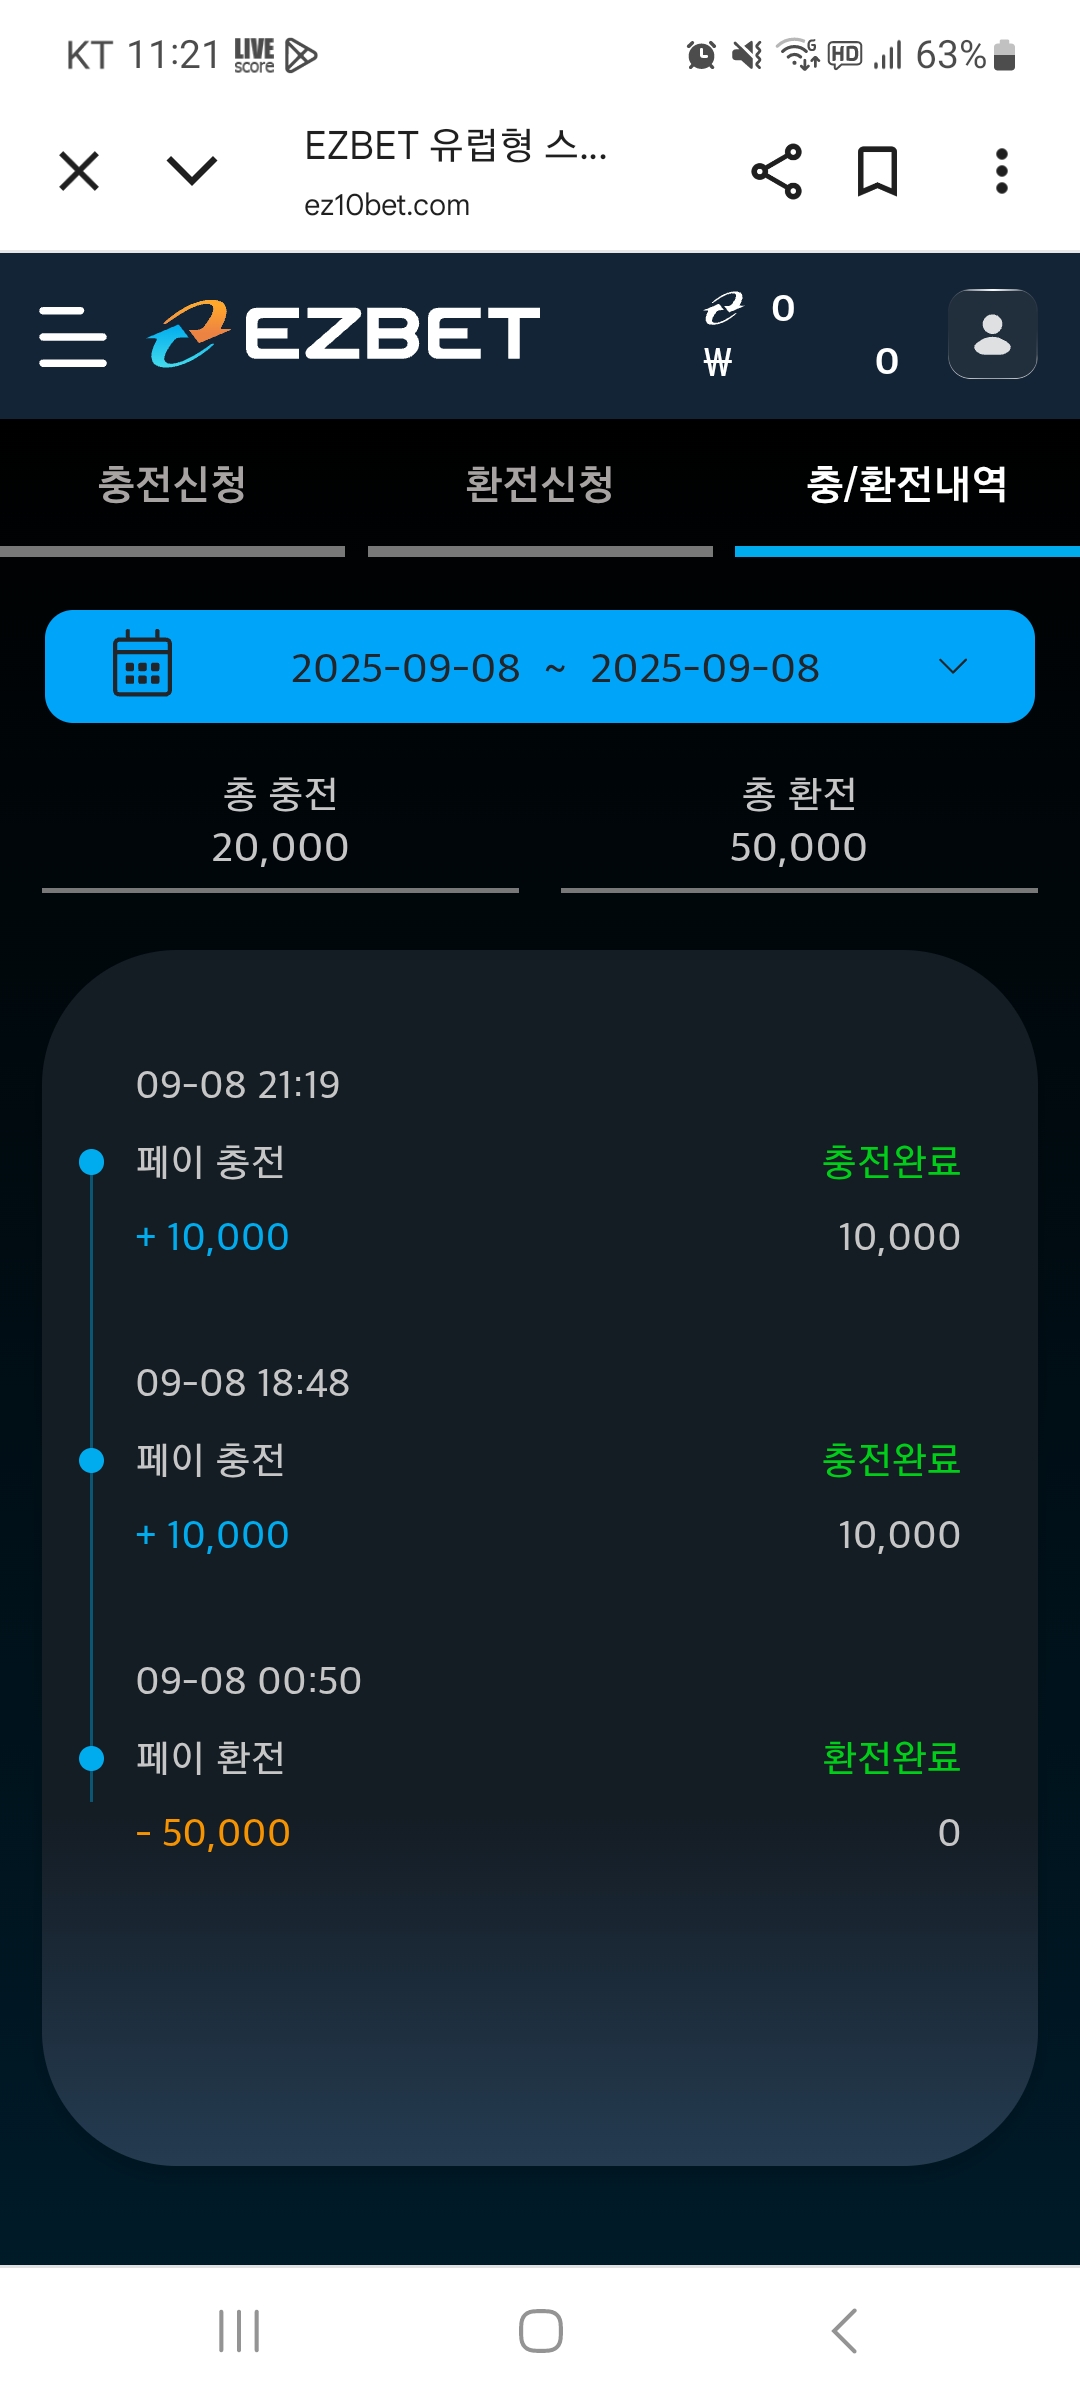This screenshot has width=1080, height=2400.
Task: Open the three-dot browser options menu
Action: point(1001,171)
